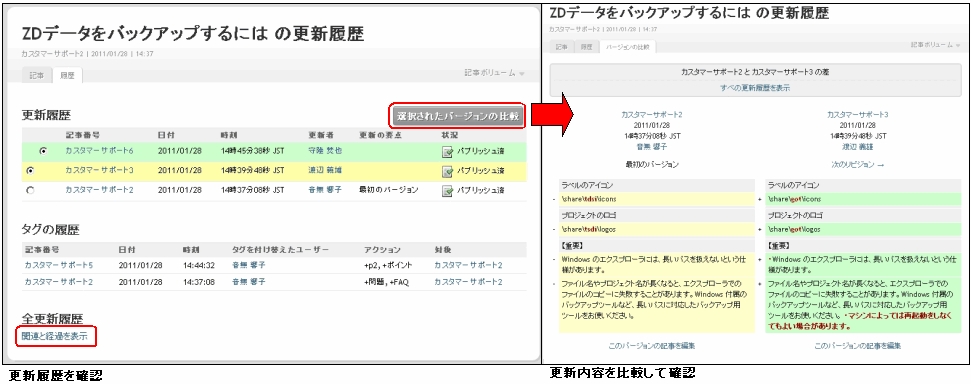This screenshot has width=971, height=384.
Task: Select radio button for カスタマーサポート3 revision
Action: [30, 170]
